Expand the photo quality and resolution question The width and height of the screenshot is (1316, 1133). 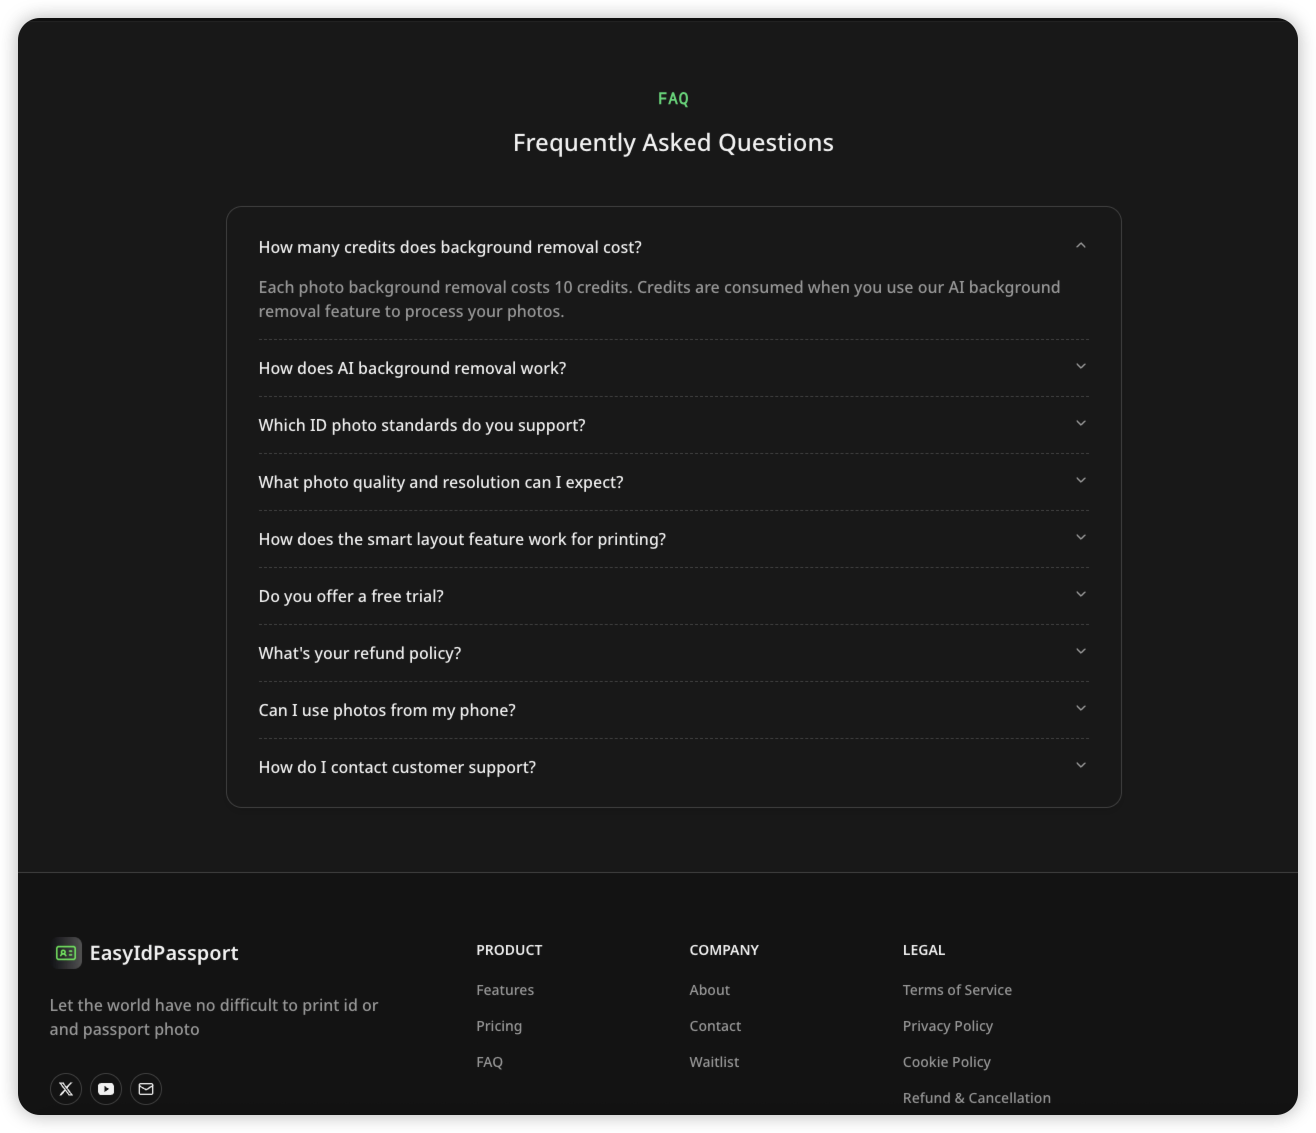673,481
